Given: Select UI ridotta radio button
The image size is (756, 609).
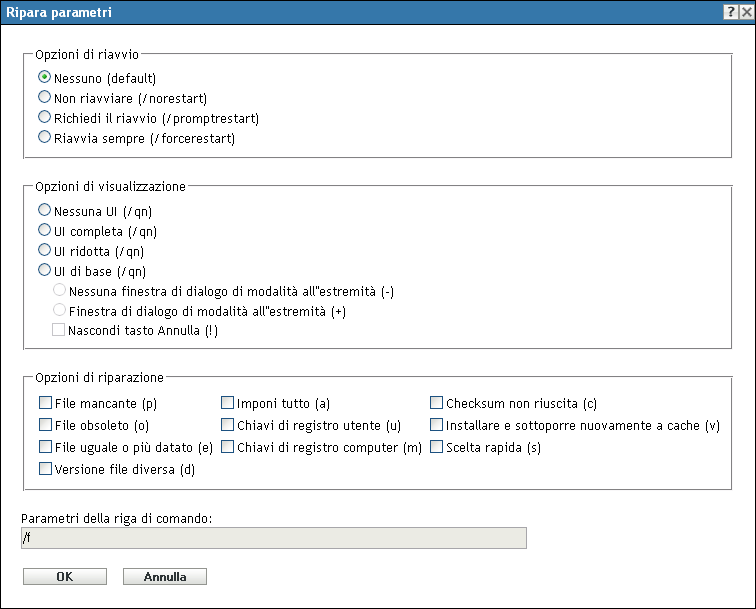Looking at the screenshot, I should 44,251.
